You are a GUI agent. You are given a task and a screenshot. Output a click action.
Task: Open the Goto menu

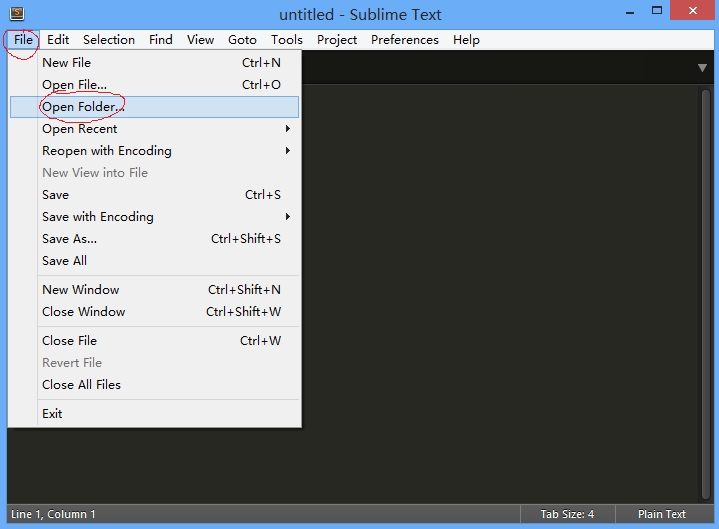pyautogui.click(x=242, y=40)
